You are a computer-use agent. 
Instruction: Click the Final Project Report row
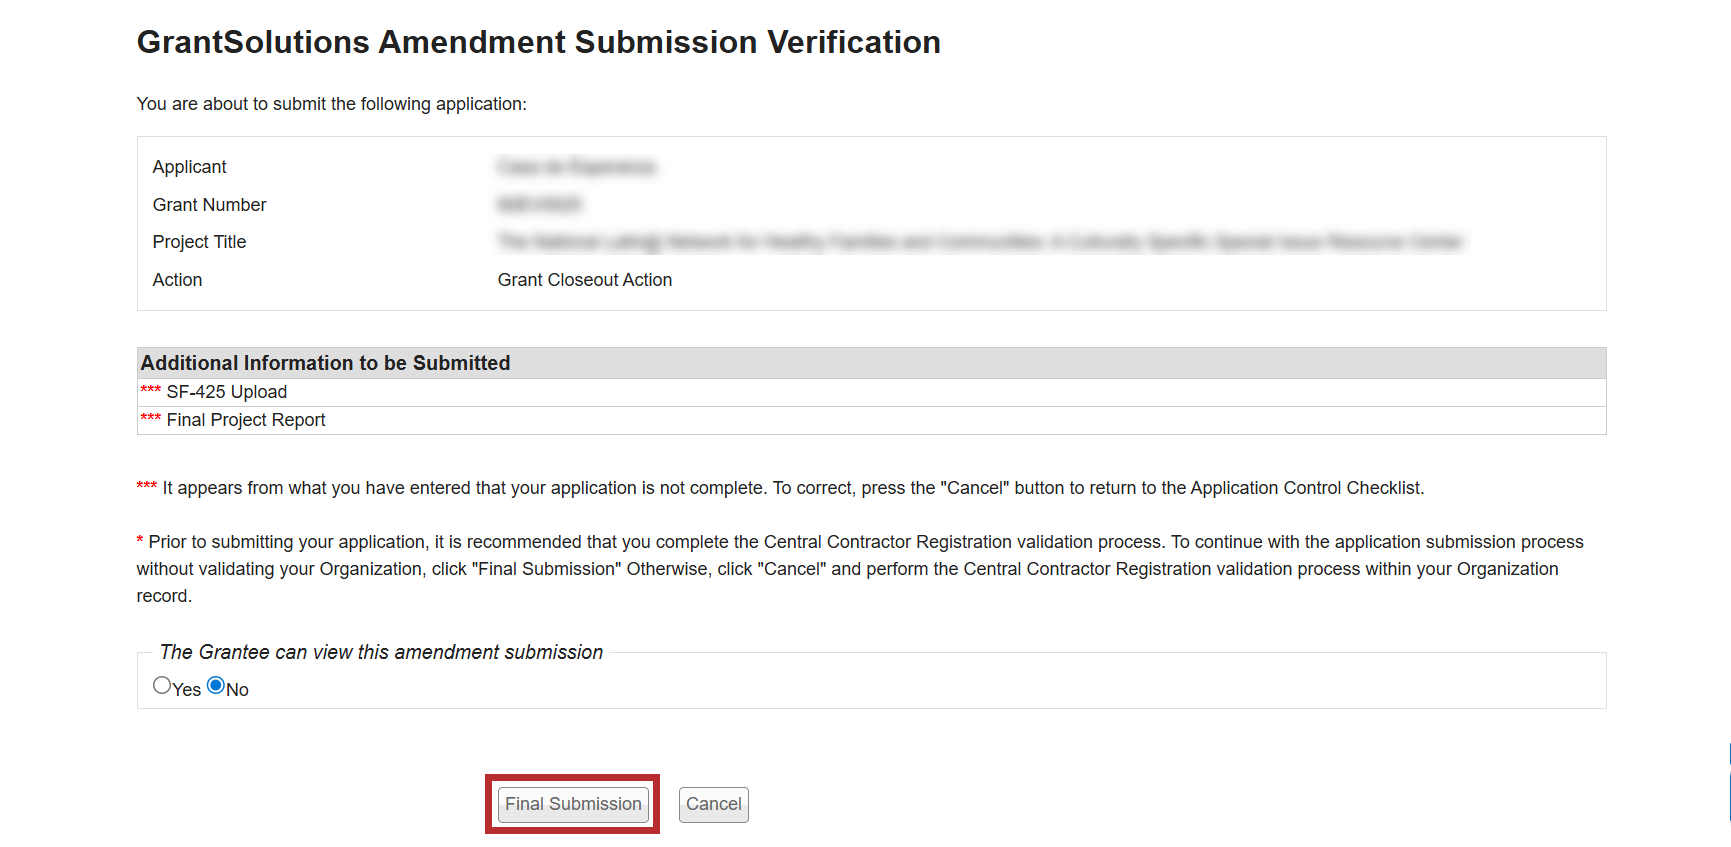point(246,420)
